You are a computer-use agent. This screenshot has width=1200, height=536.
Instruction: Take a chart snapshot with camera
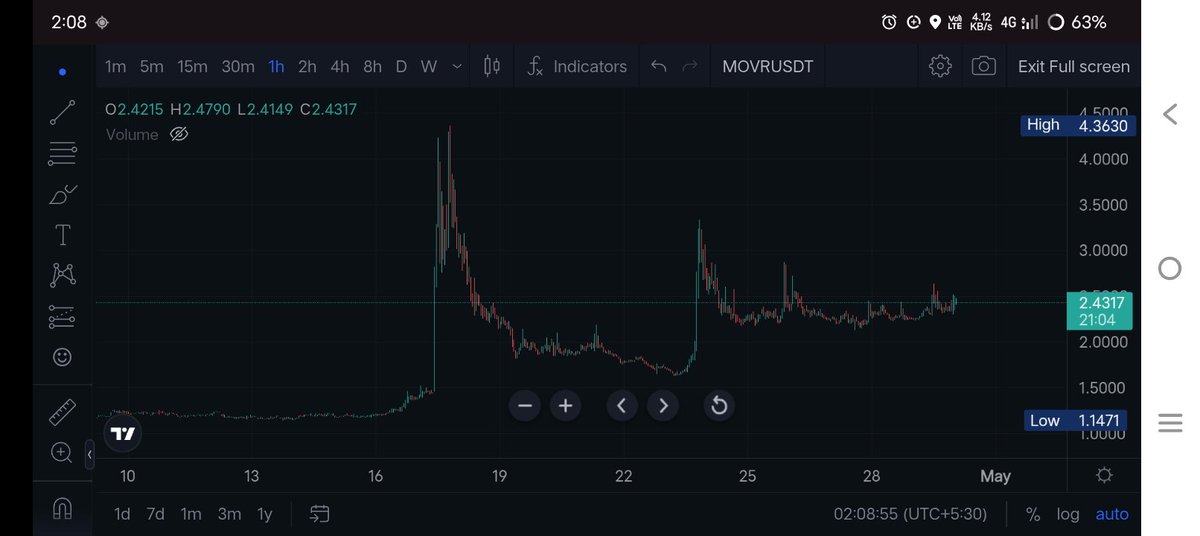984,67
